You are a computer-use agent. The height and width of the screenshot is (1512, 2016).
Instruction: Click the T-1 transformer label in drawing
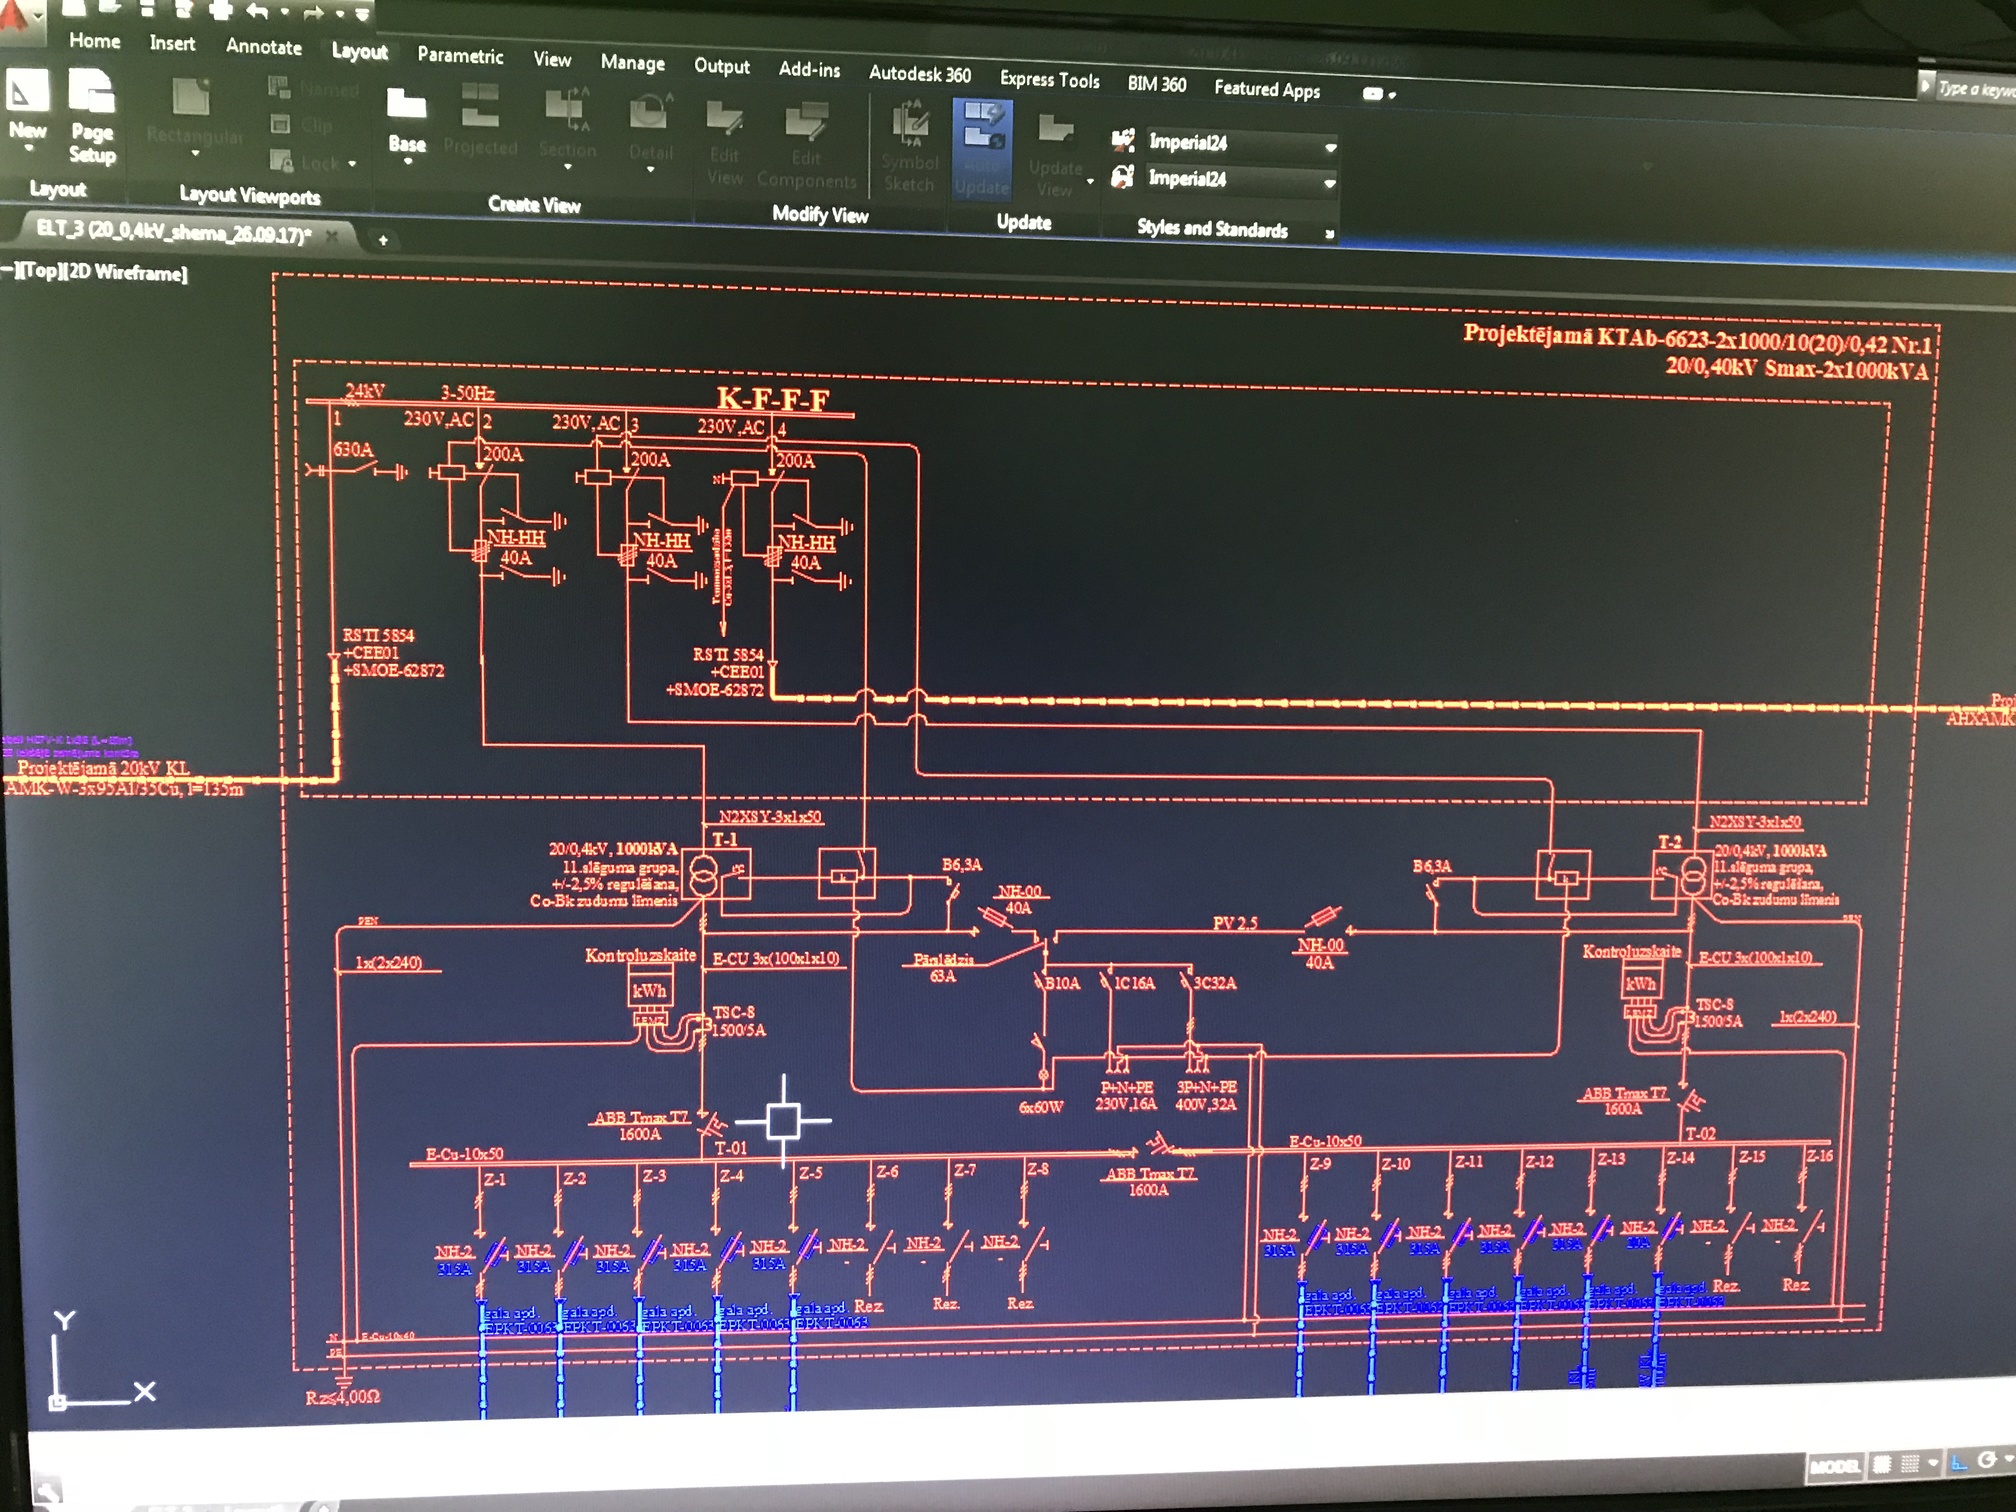[724, 840]
